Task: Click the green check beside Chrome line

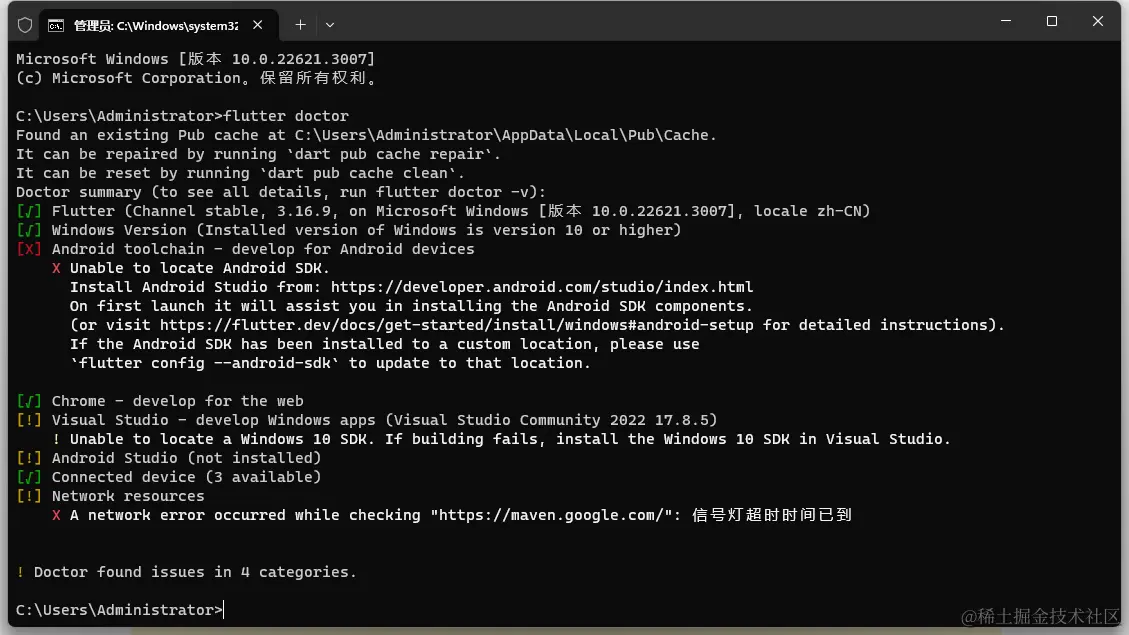Action: [29, 401]
